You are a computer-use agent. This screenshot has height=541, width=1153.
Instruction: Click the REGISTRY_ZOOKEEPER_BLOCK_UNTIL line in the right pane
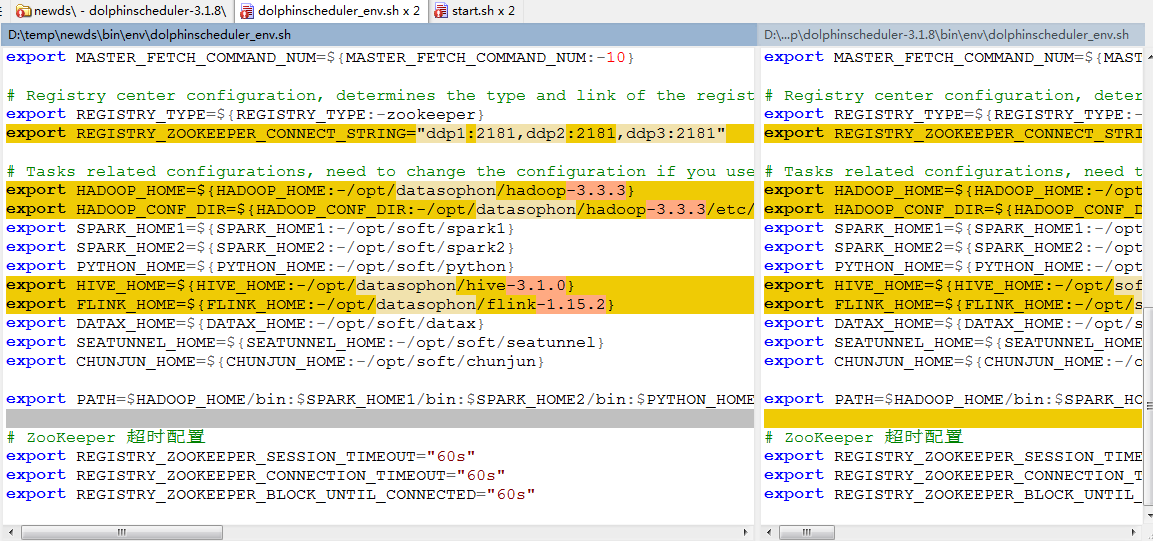(x=955, y=495)
